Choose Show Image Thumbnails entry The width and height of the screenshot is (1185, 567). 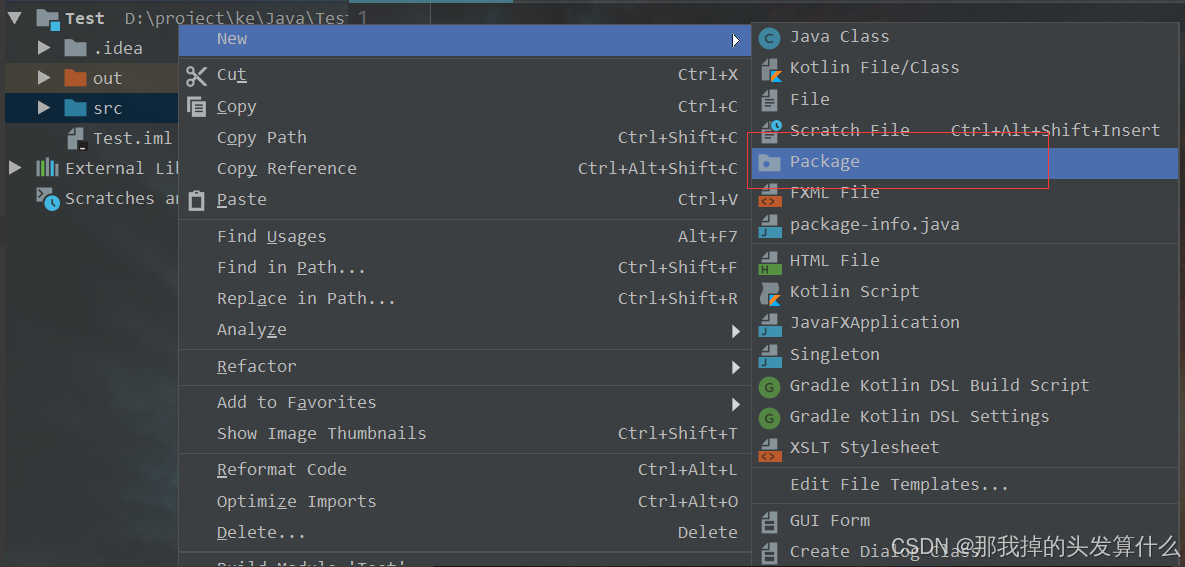[465, 435]
